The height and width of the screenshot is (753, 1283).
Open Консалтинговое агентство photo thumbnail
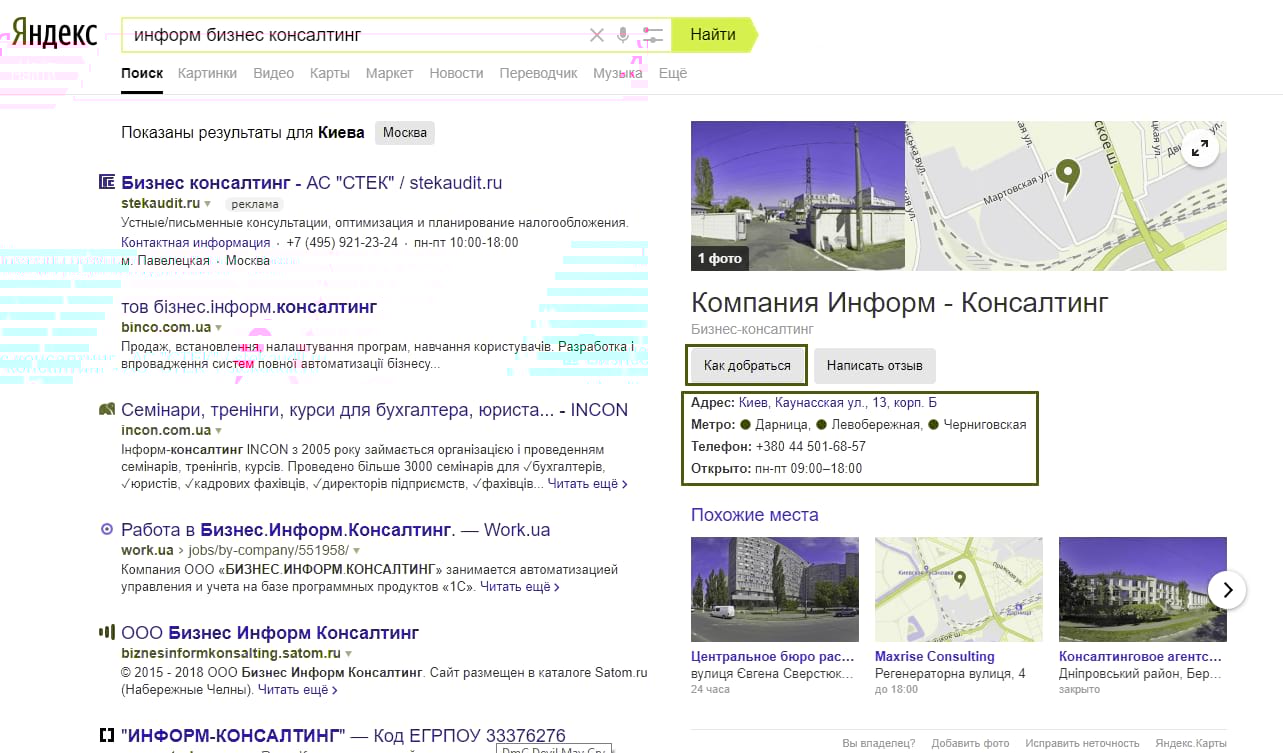tap(1143, 589)
